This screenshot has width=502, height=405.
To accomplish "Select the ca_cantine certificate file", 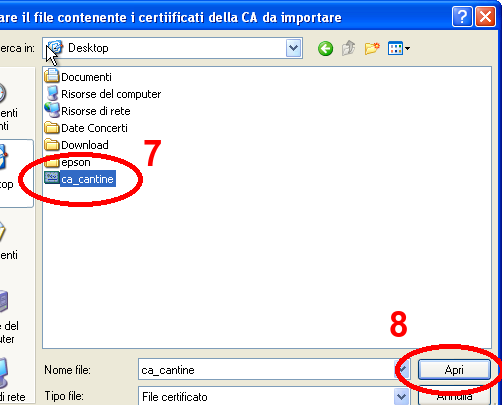I will click(80, 179).
